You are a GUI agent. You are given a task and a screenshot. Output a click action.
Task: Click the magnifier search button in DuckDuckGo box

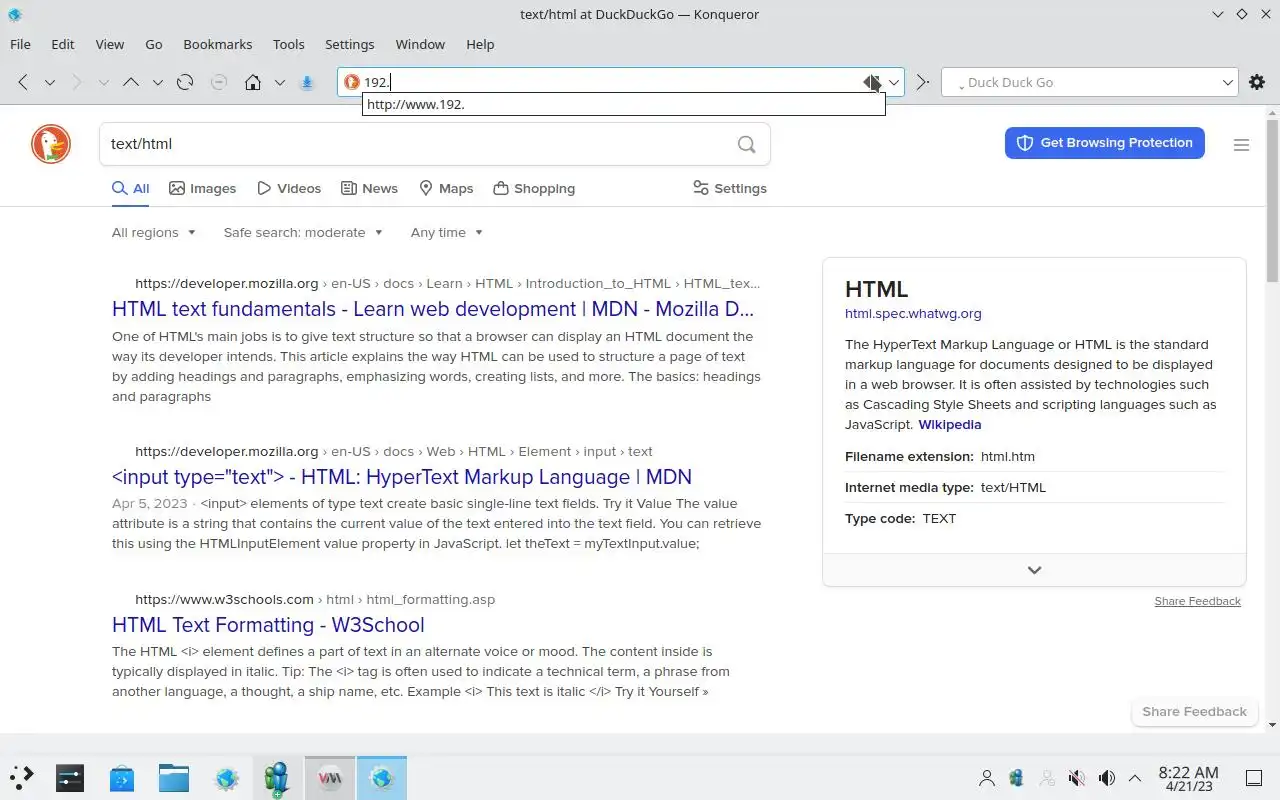click(746, 144)
